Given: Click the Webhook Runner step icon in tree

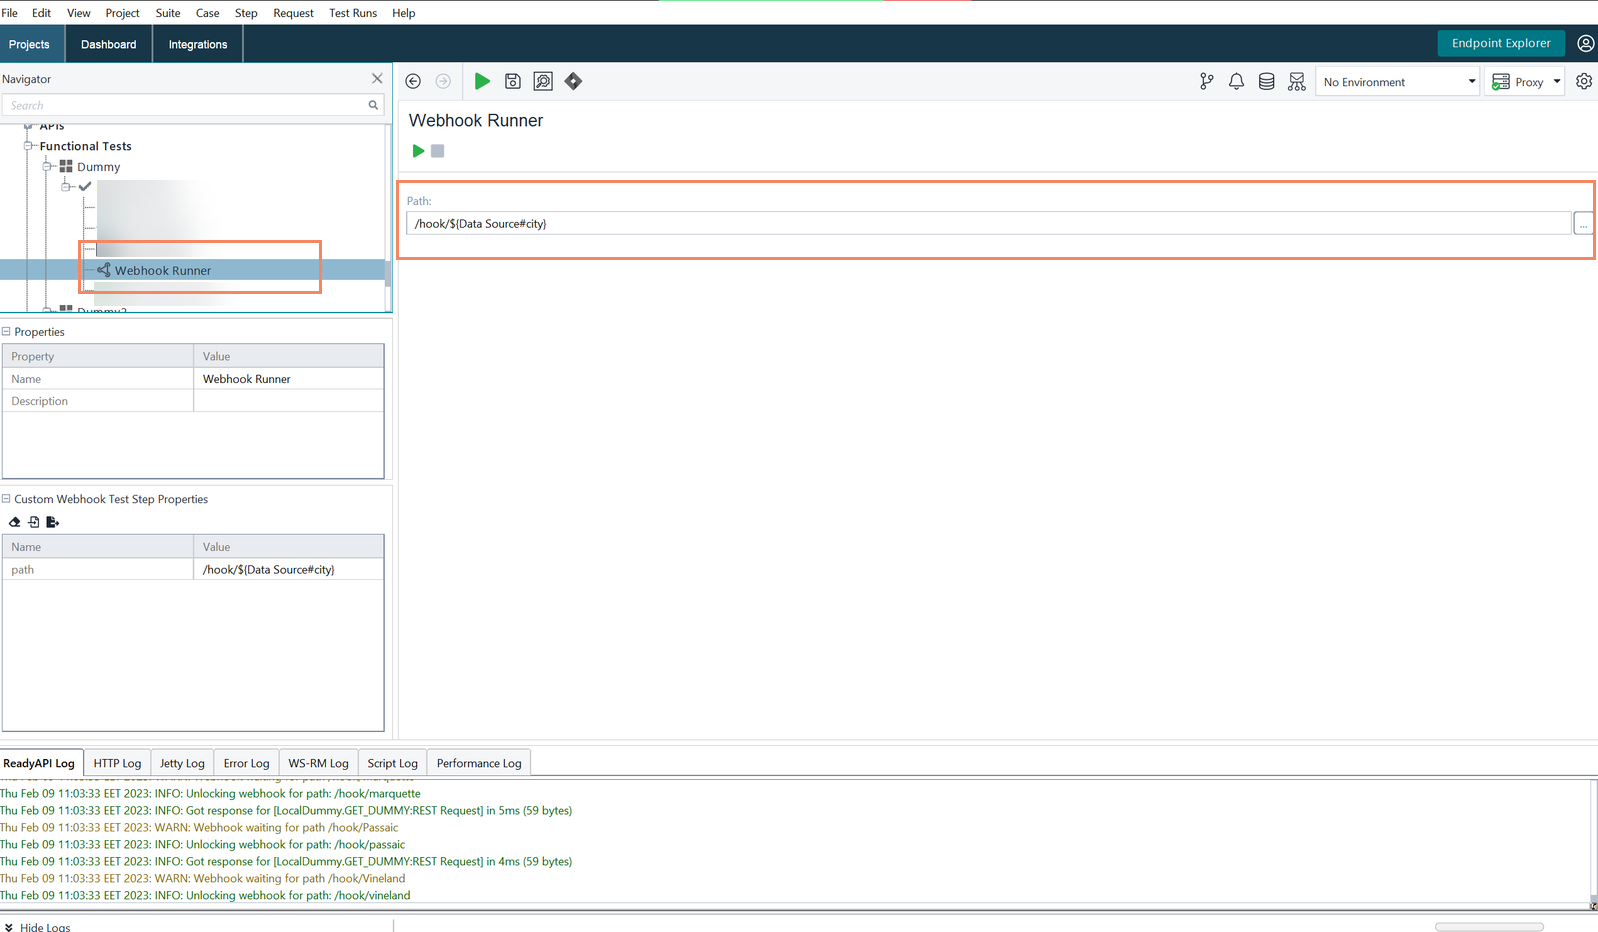Looking at the screenshot, I should coord(104,270).
